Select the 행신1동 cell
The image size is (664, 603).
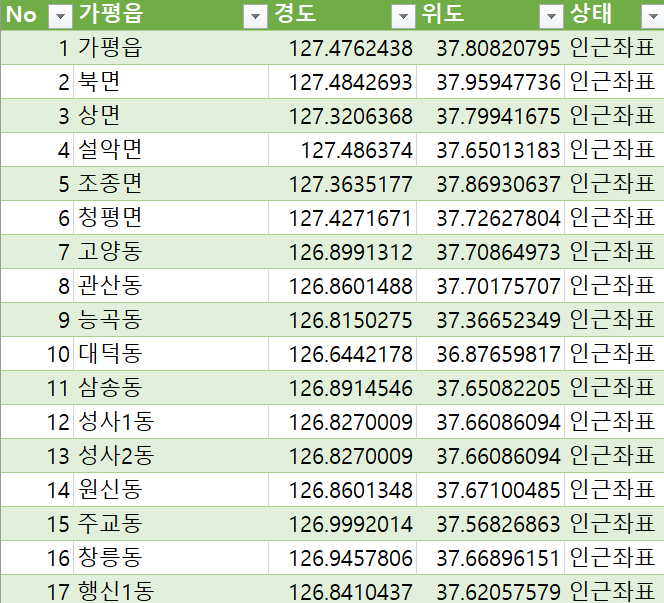point(171,591)
